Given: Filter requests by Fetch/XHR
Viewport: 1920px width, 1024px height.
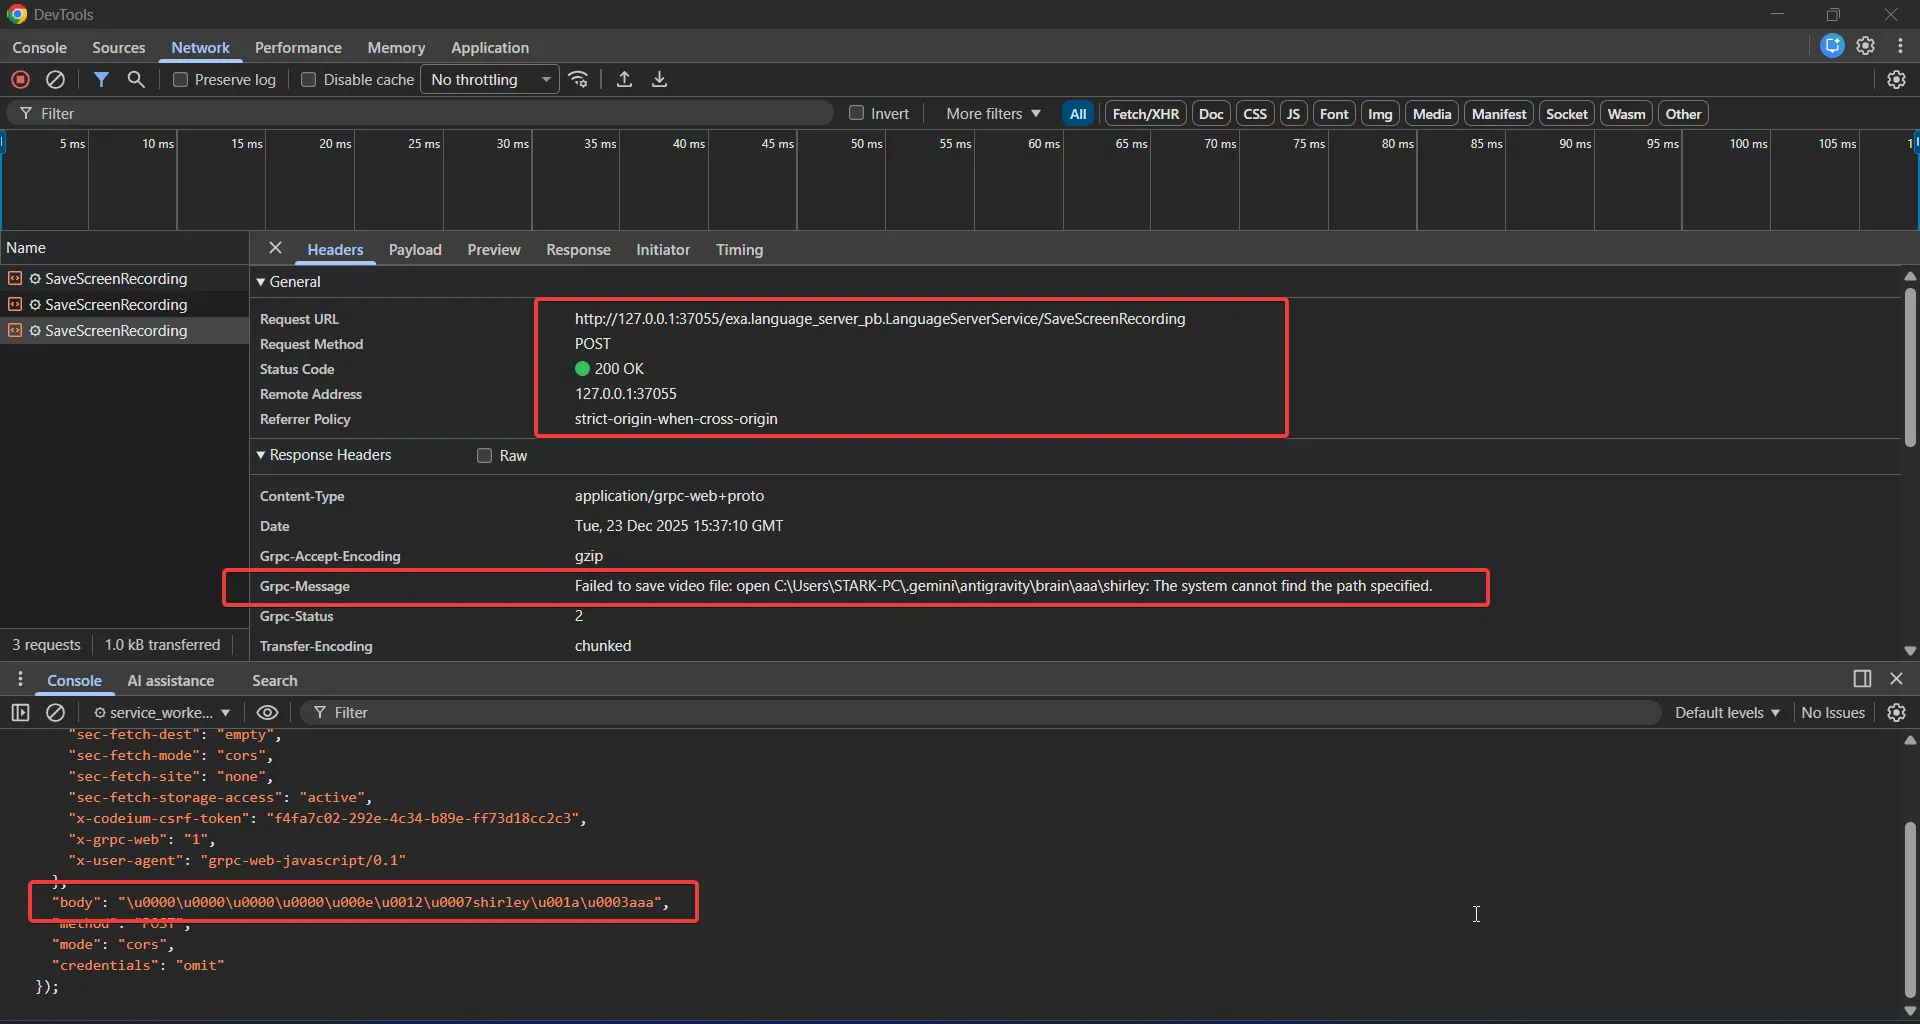Looking at the screenshot, I should tap(1145, 114).
